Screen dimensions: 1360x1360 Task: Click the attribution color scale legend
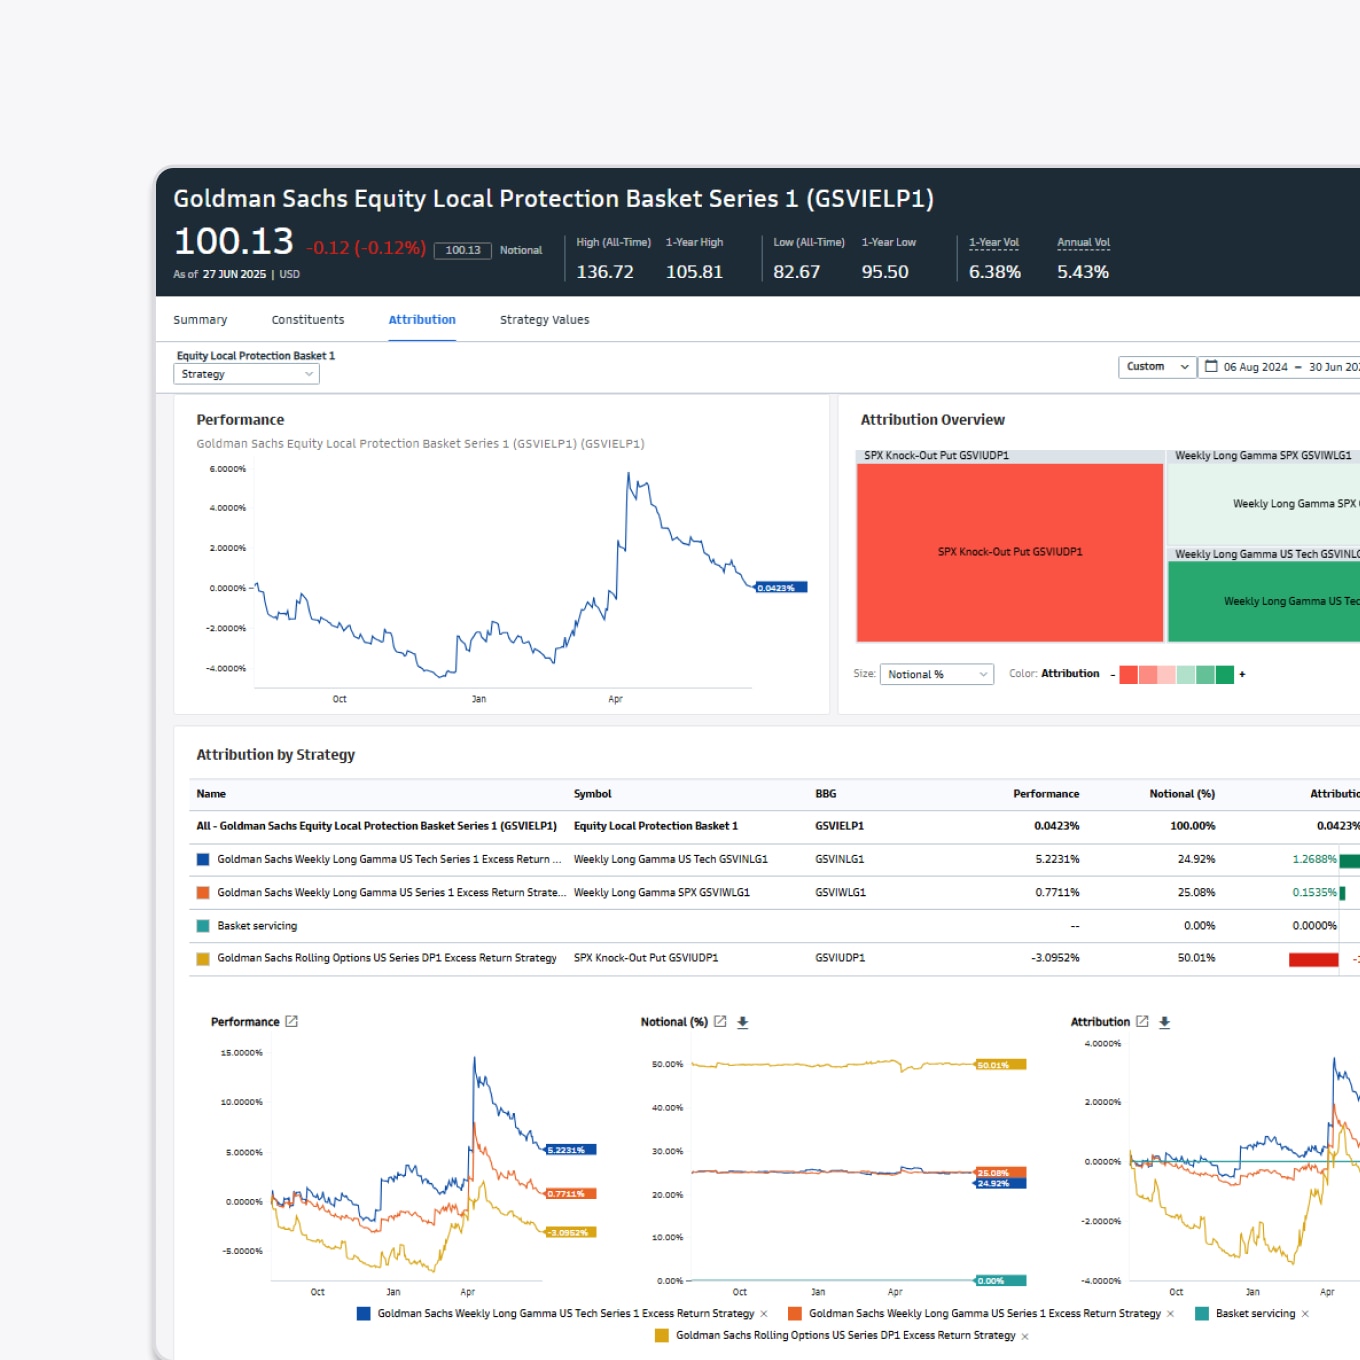pos(1176,675)
